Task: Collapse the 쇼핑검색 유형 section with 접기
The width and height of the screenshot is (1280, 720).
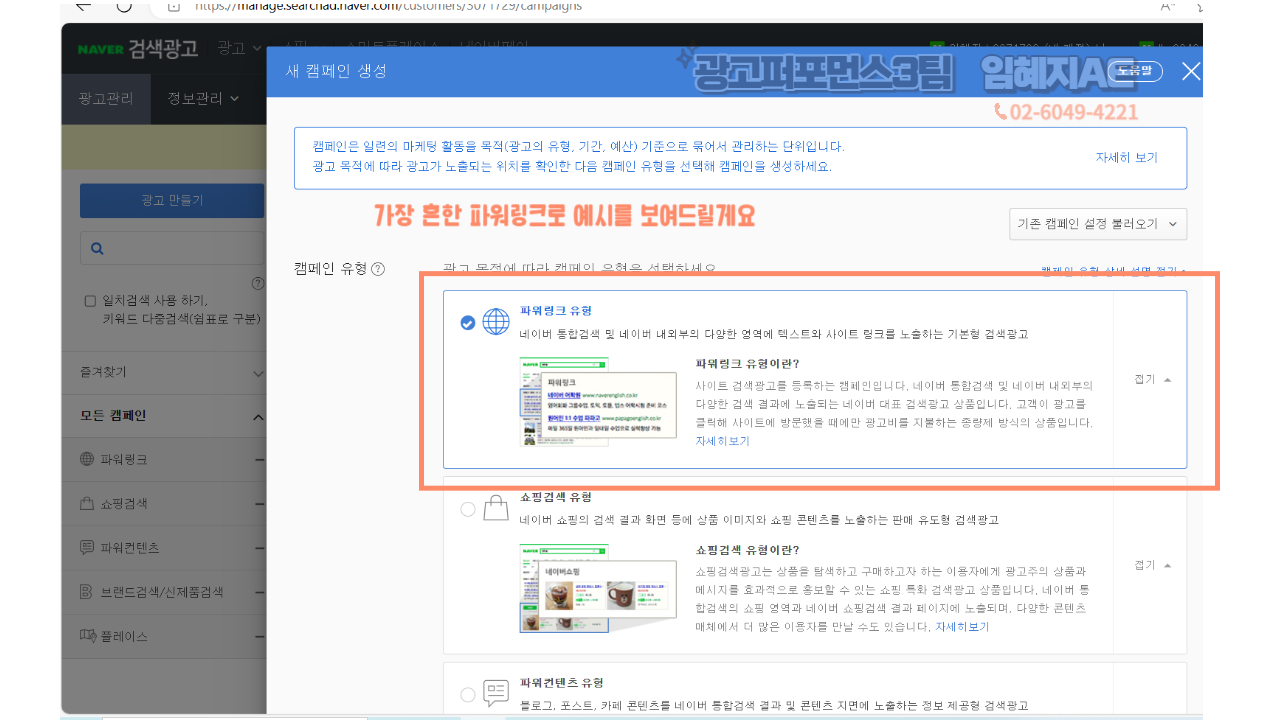Action: (x=1152, y=565)
